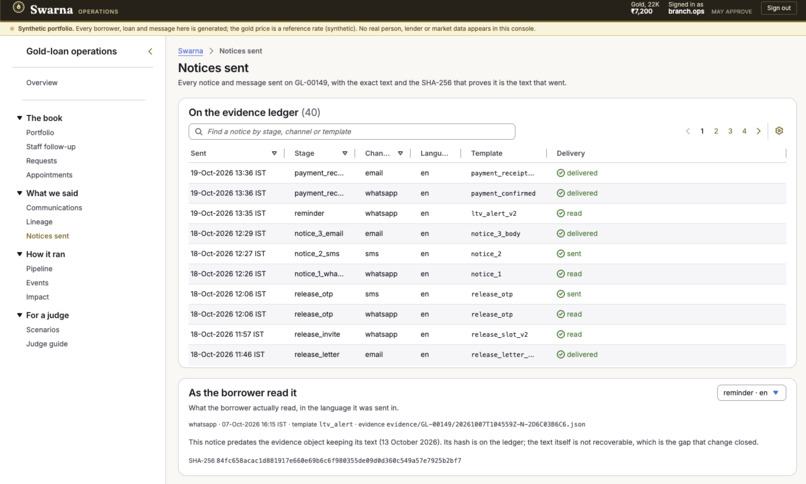Open the reminder · en dropdown
This screenshot has width=806, height=484.
click(752, 393)
